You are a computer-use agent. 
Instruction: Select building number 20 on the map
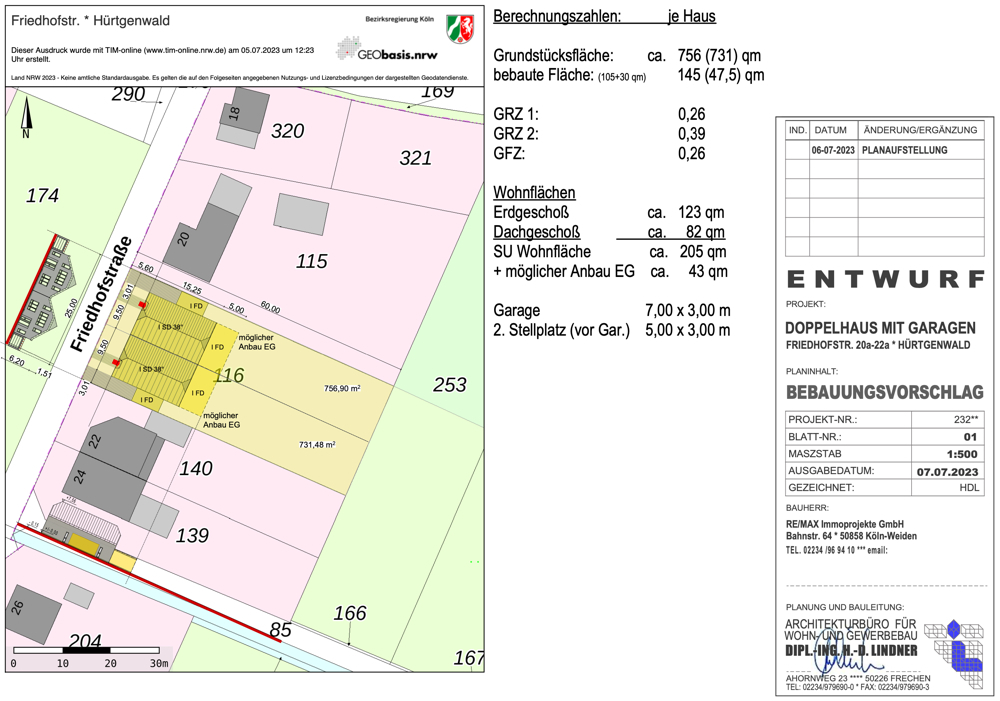(184, 239)
